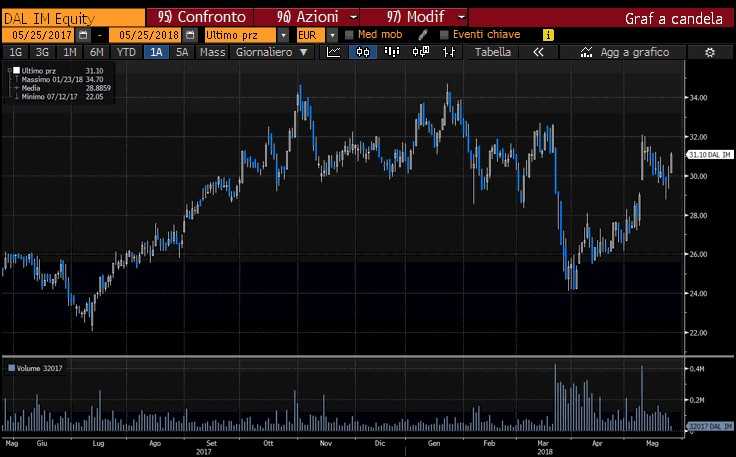The height and width of the screenshot is (457, 736).
Task: Select the 1G time range tab
Action: coord(15,52)
